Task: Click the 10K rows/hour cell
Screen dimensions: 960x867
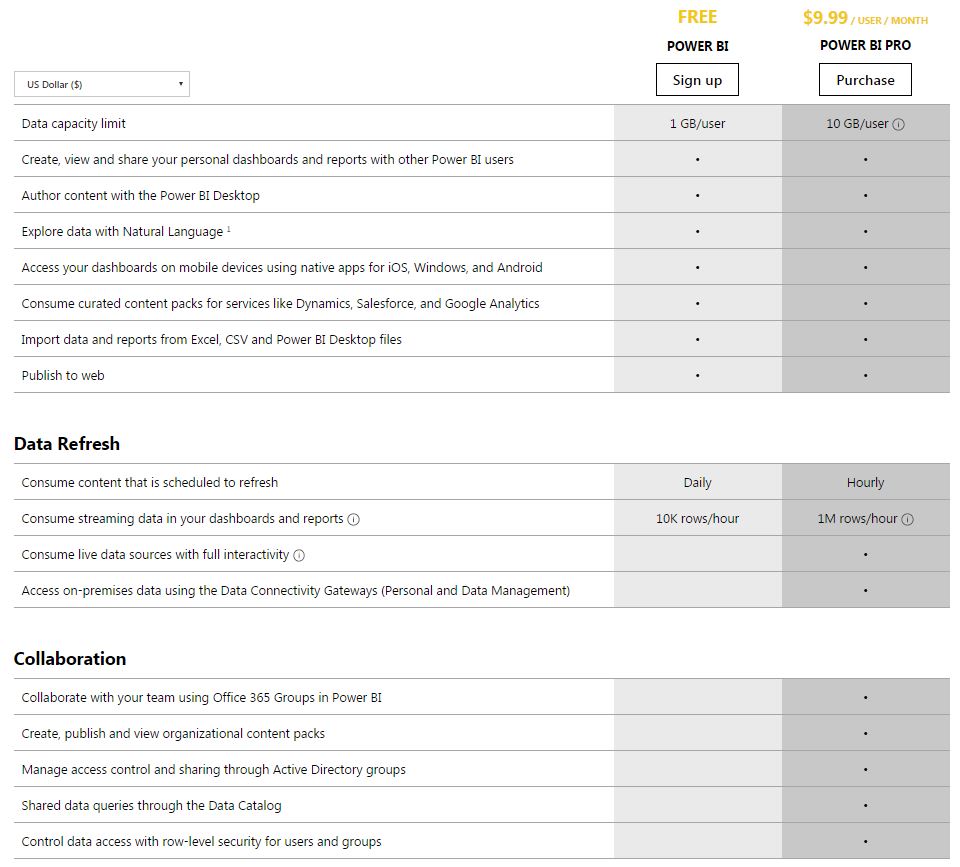Action: tap(697, 518)
